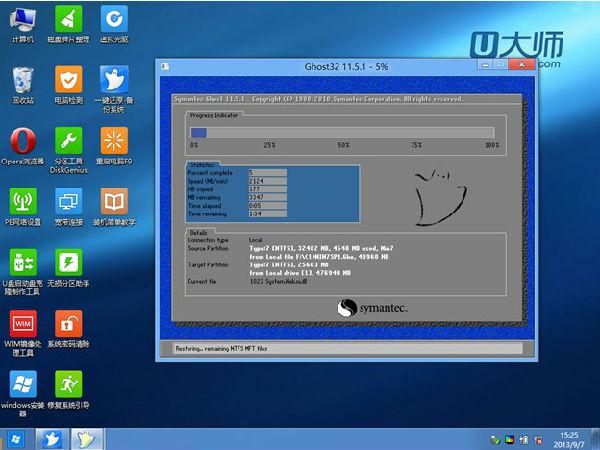
Task: Launch the USB boot disk maker
Action: pos(22,263)
